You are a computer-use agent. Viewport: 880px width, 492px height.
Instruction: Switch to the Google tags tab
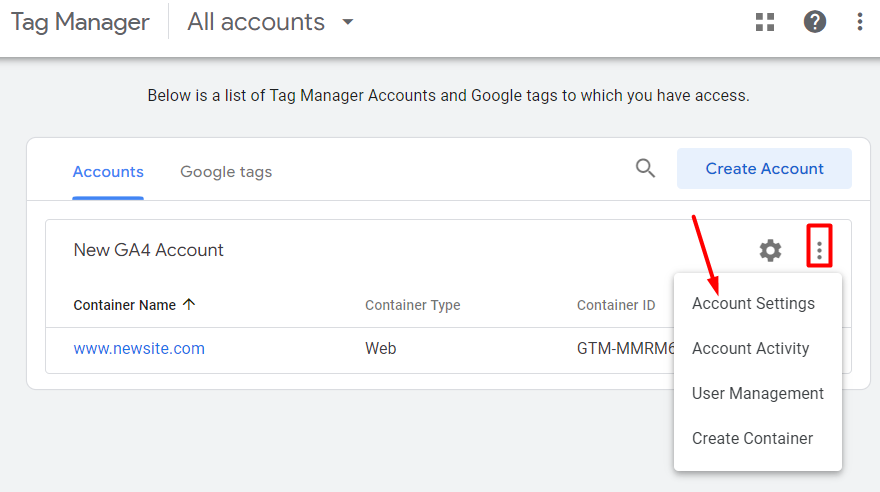226,172
